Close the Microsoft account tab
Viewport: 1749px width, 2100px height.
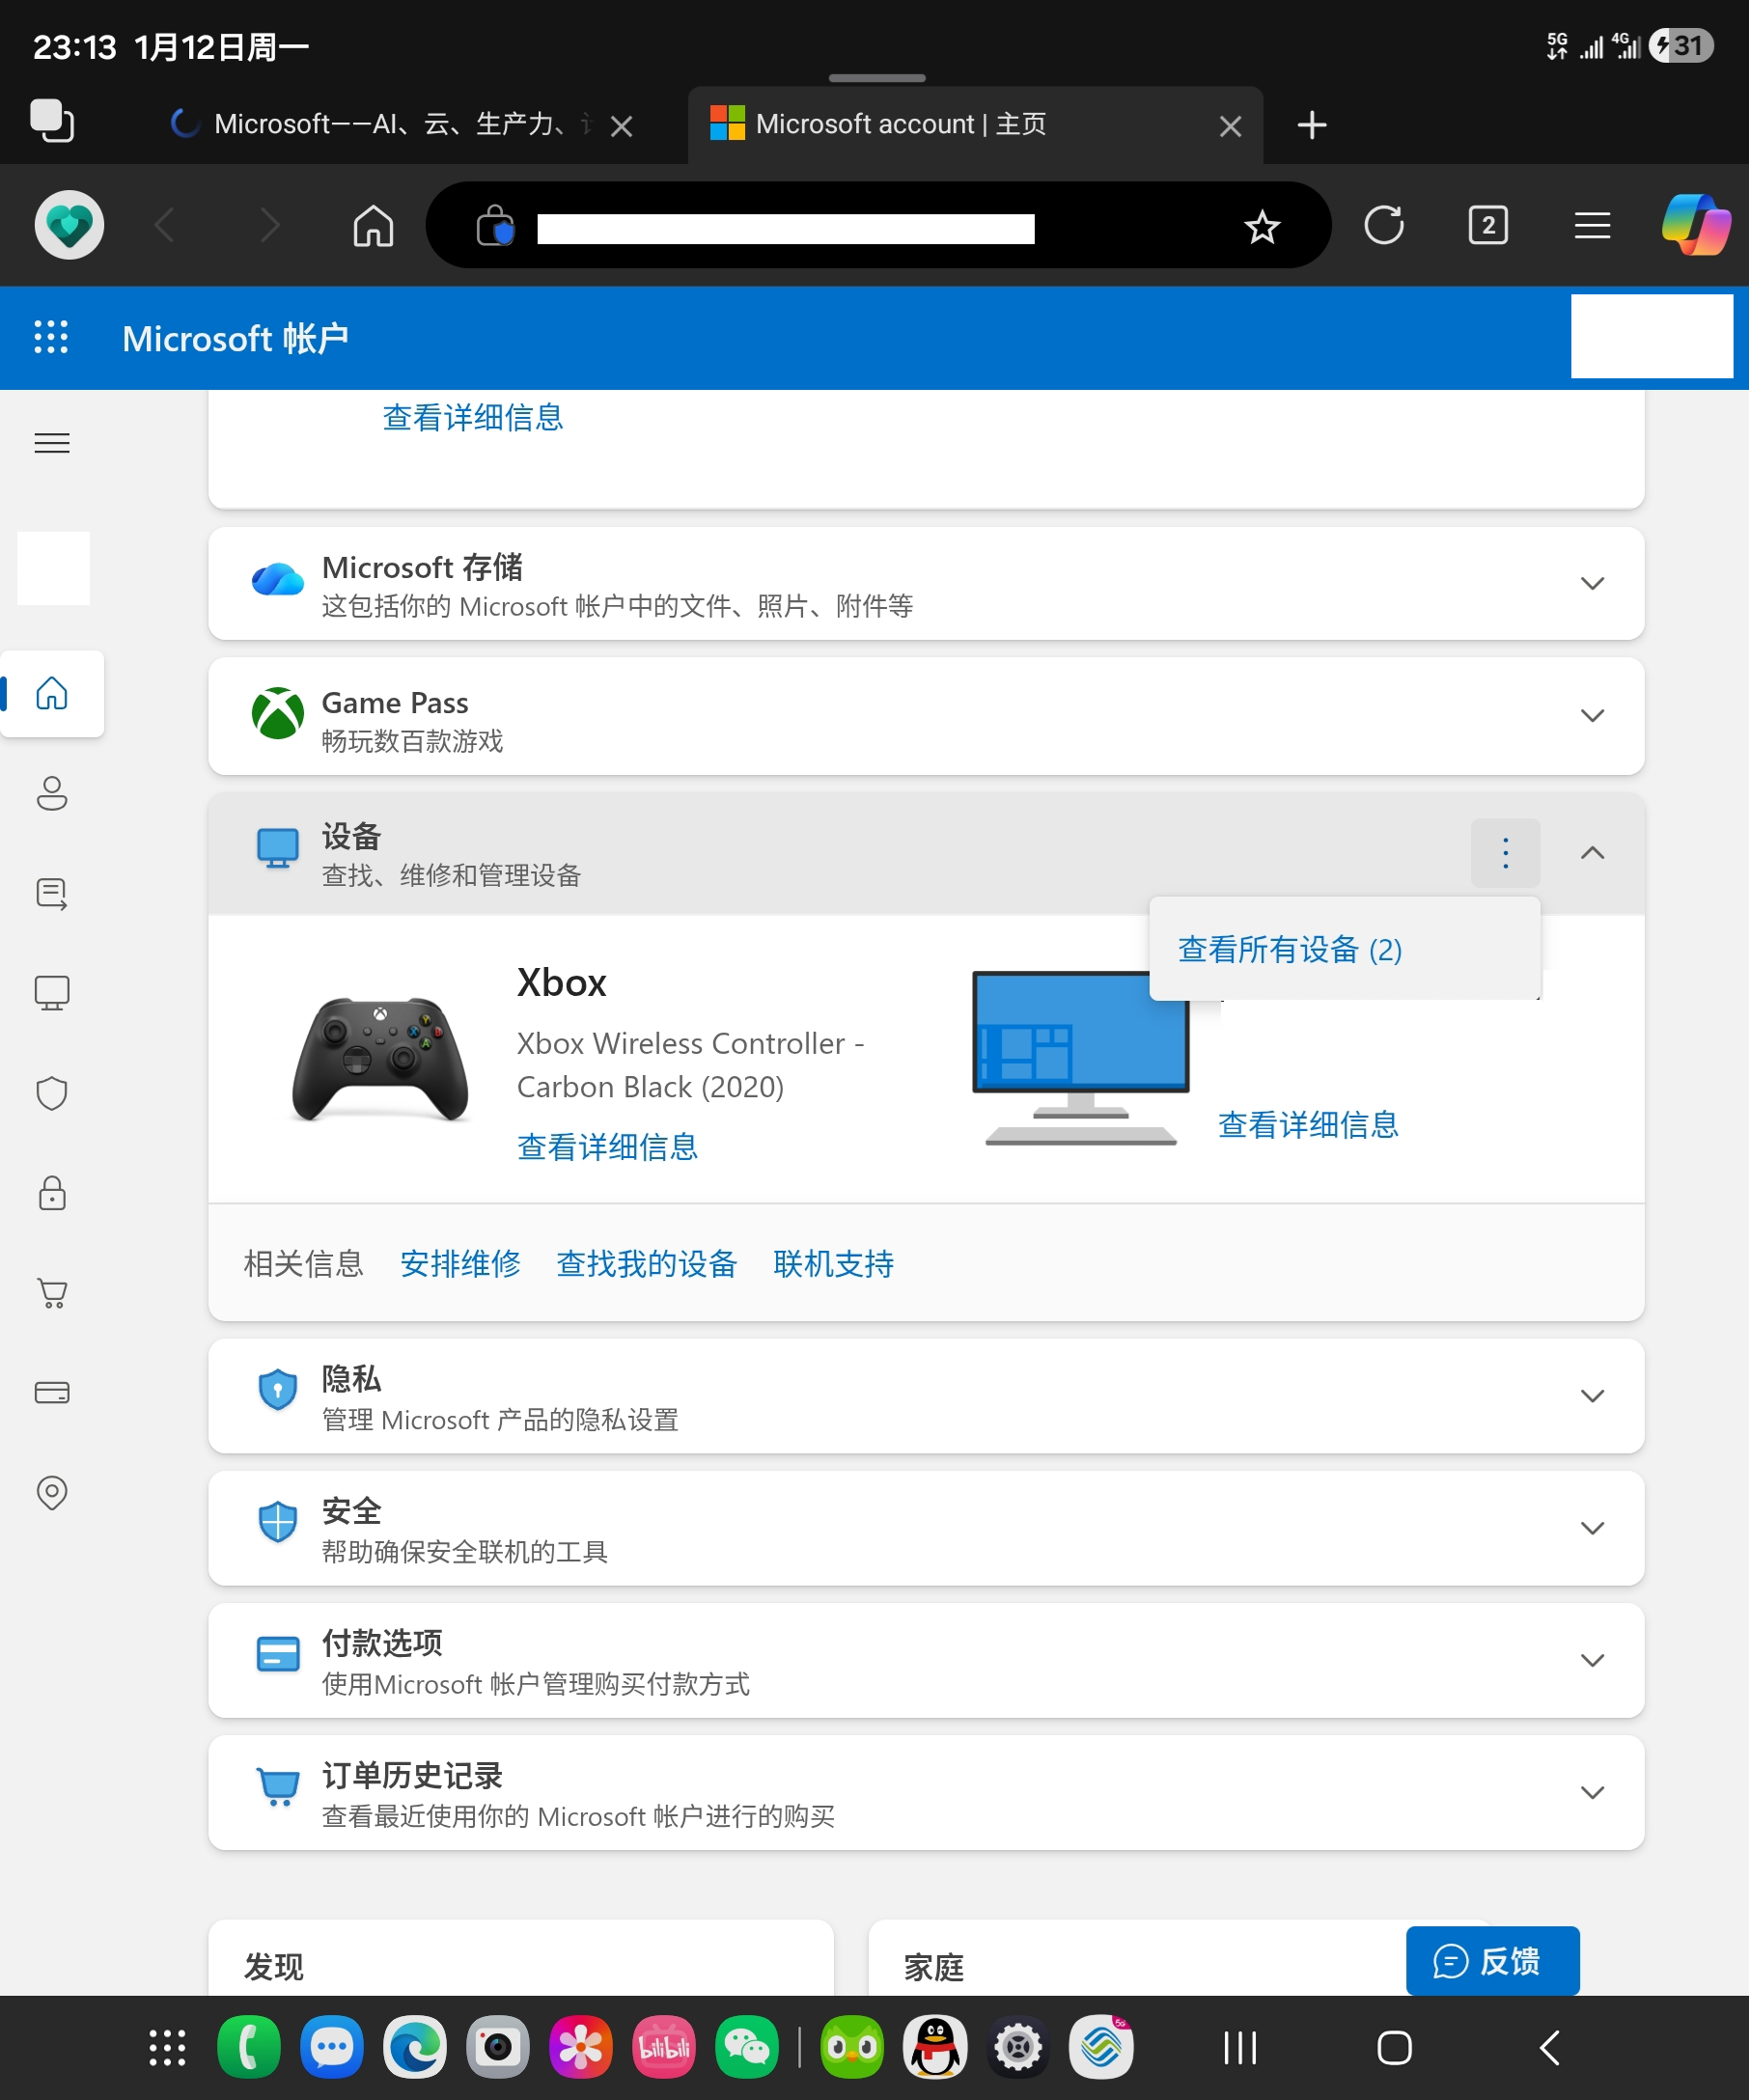click(1230, 126)
